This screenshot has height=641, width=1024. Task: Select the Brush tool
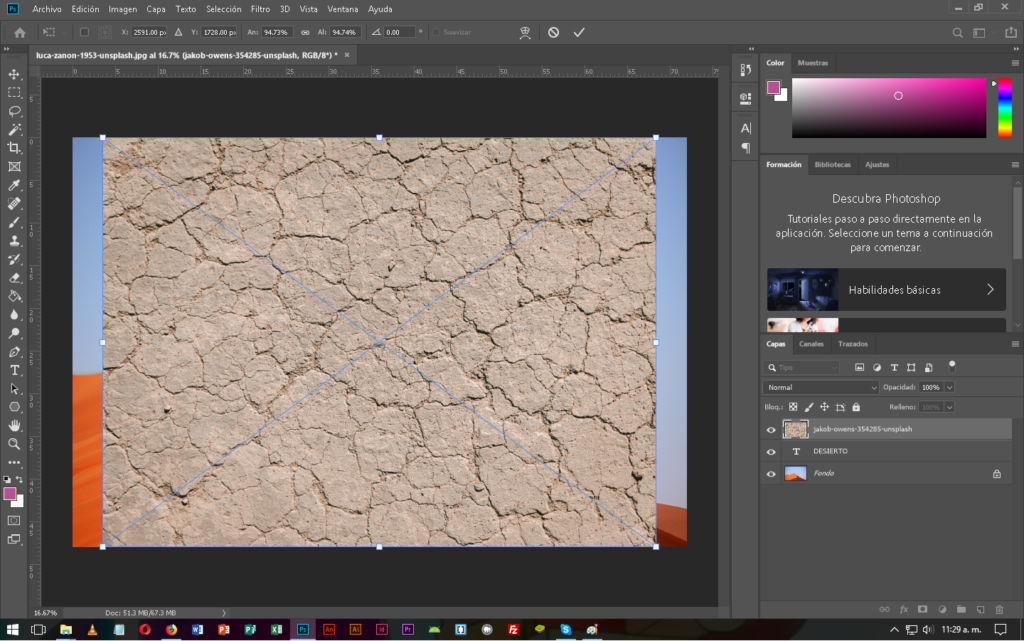[14, 223]
